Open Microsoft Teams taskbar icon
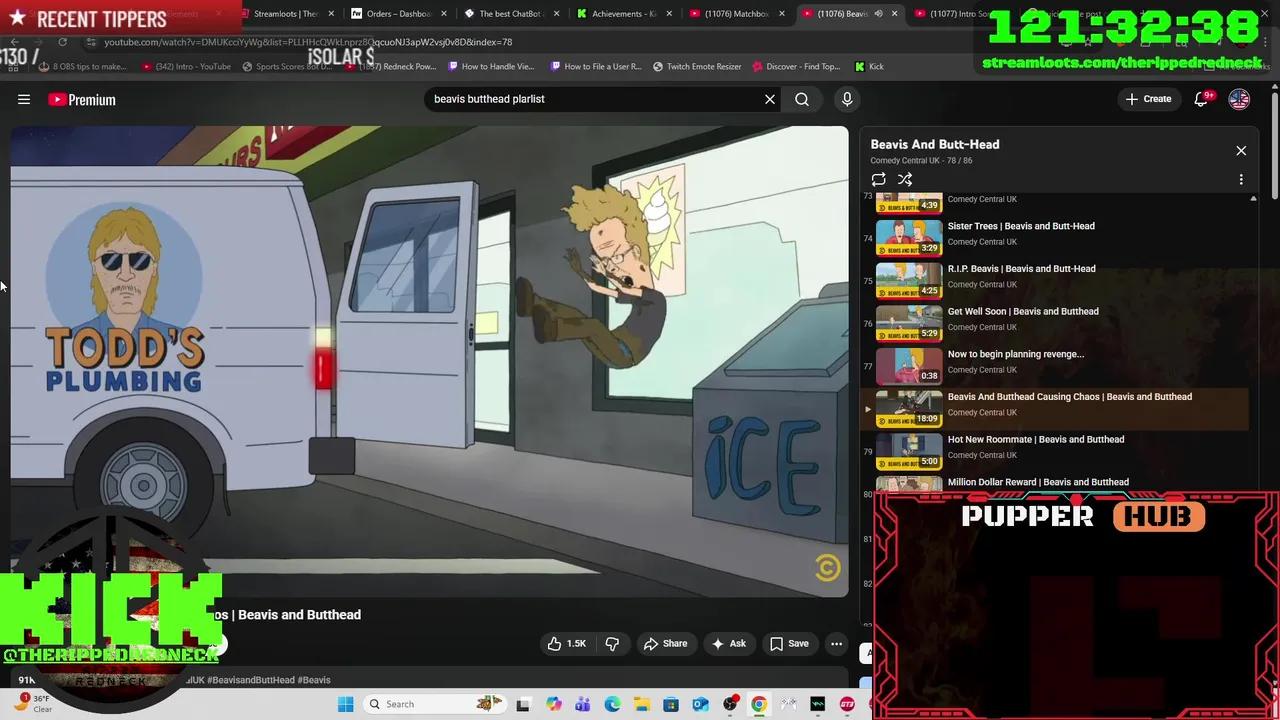Screen dimensions: 1280x720 click(583, 705)
